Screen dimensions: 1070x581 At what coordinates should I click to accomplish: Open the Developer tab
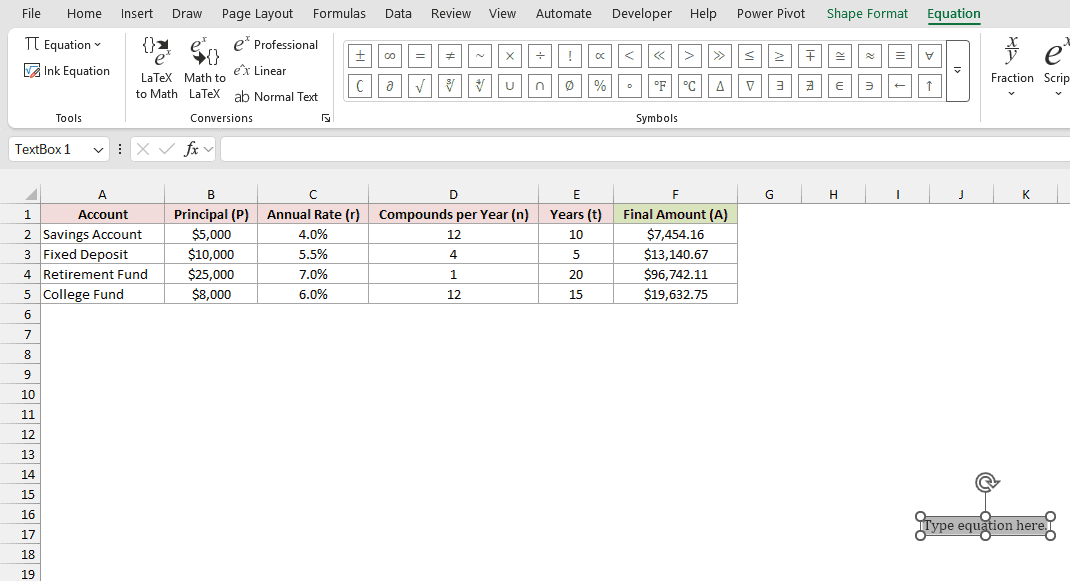click(x=641, y=14)
